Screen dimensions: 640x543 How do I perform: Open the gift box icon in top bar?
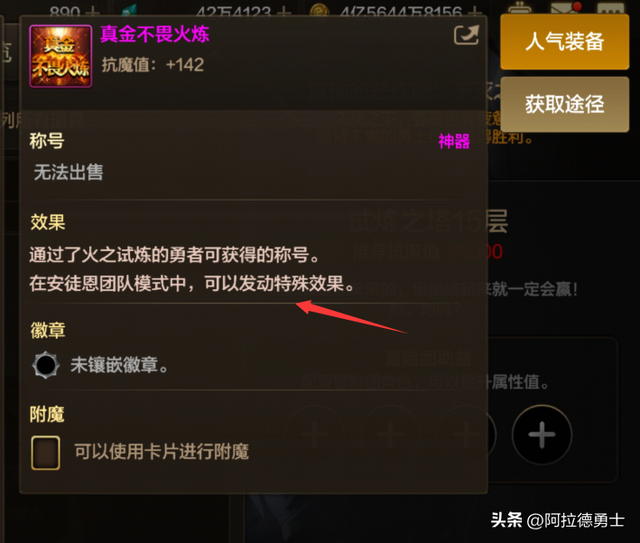tap(519, 9)
